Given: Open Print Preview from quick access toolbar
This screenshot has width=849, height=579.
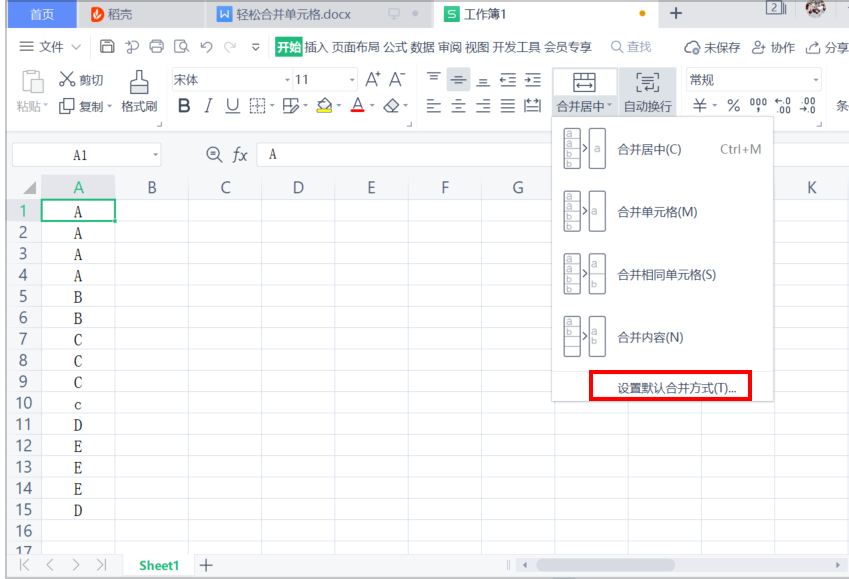Looking at the screenshot, I should (181, 47).
